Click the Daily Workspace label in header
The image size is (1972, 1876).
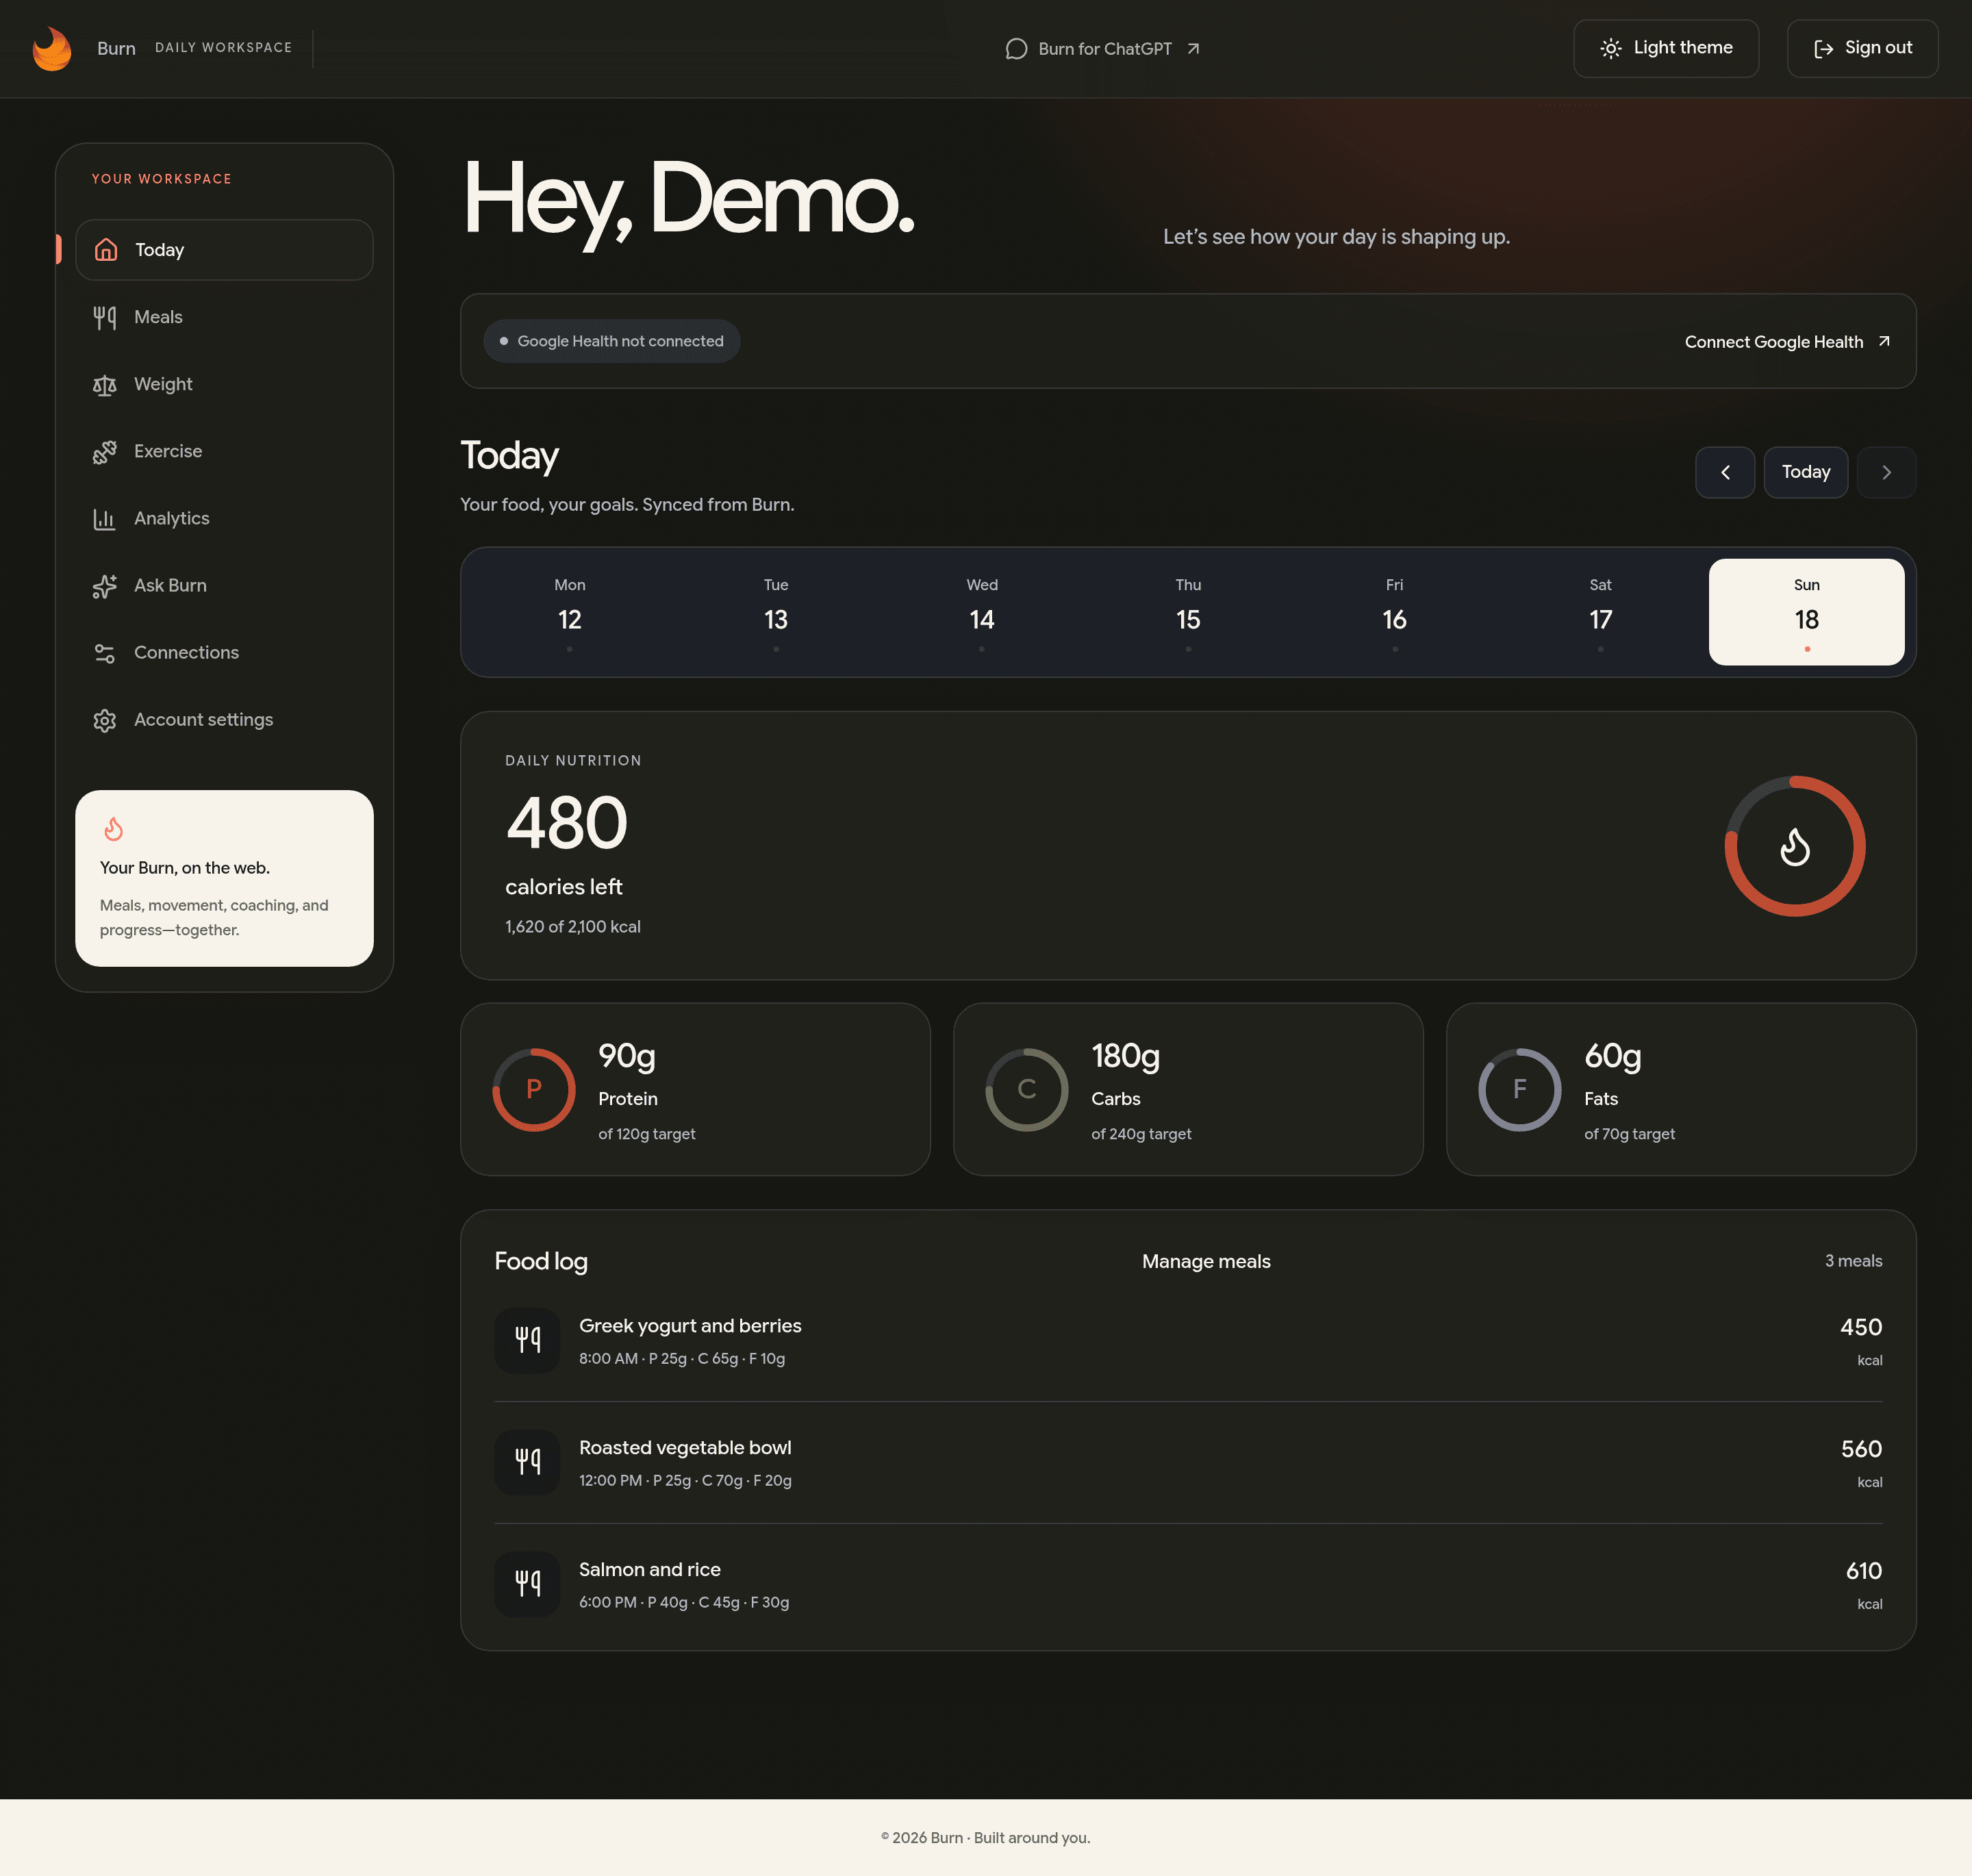(x=224, y=48)
